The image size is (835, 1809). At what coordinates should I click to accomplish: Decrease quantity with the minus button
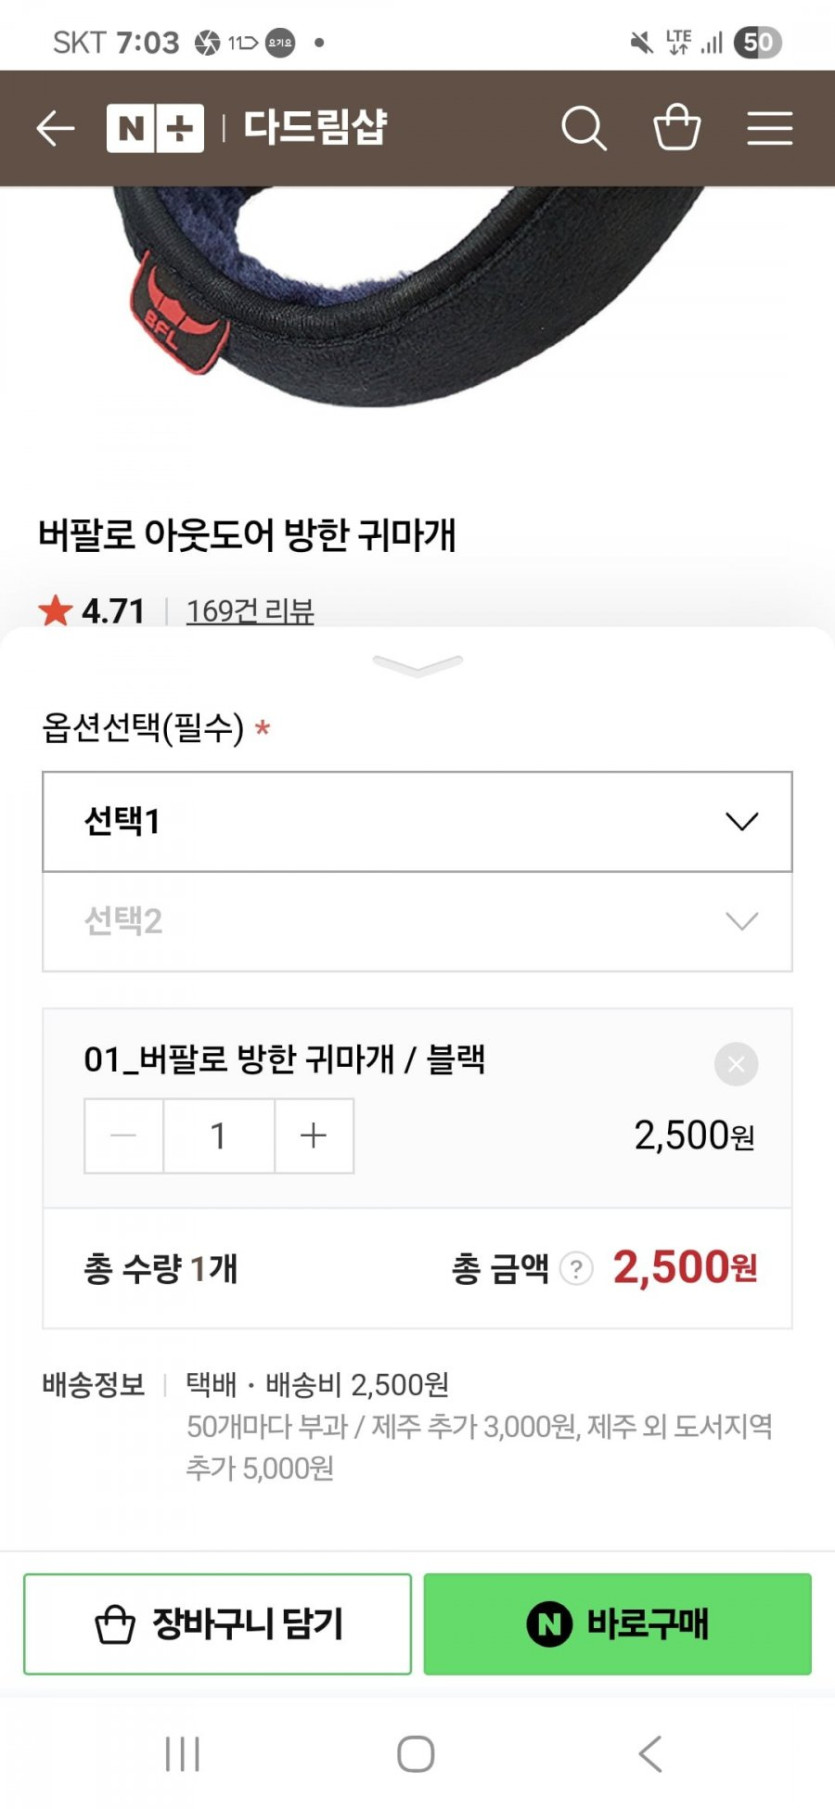pyautogui.click(x=124, y=1136)
